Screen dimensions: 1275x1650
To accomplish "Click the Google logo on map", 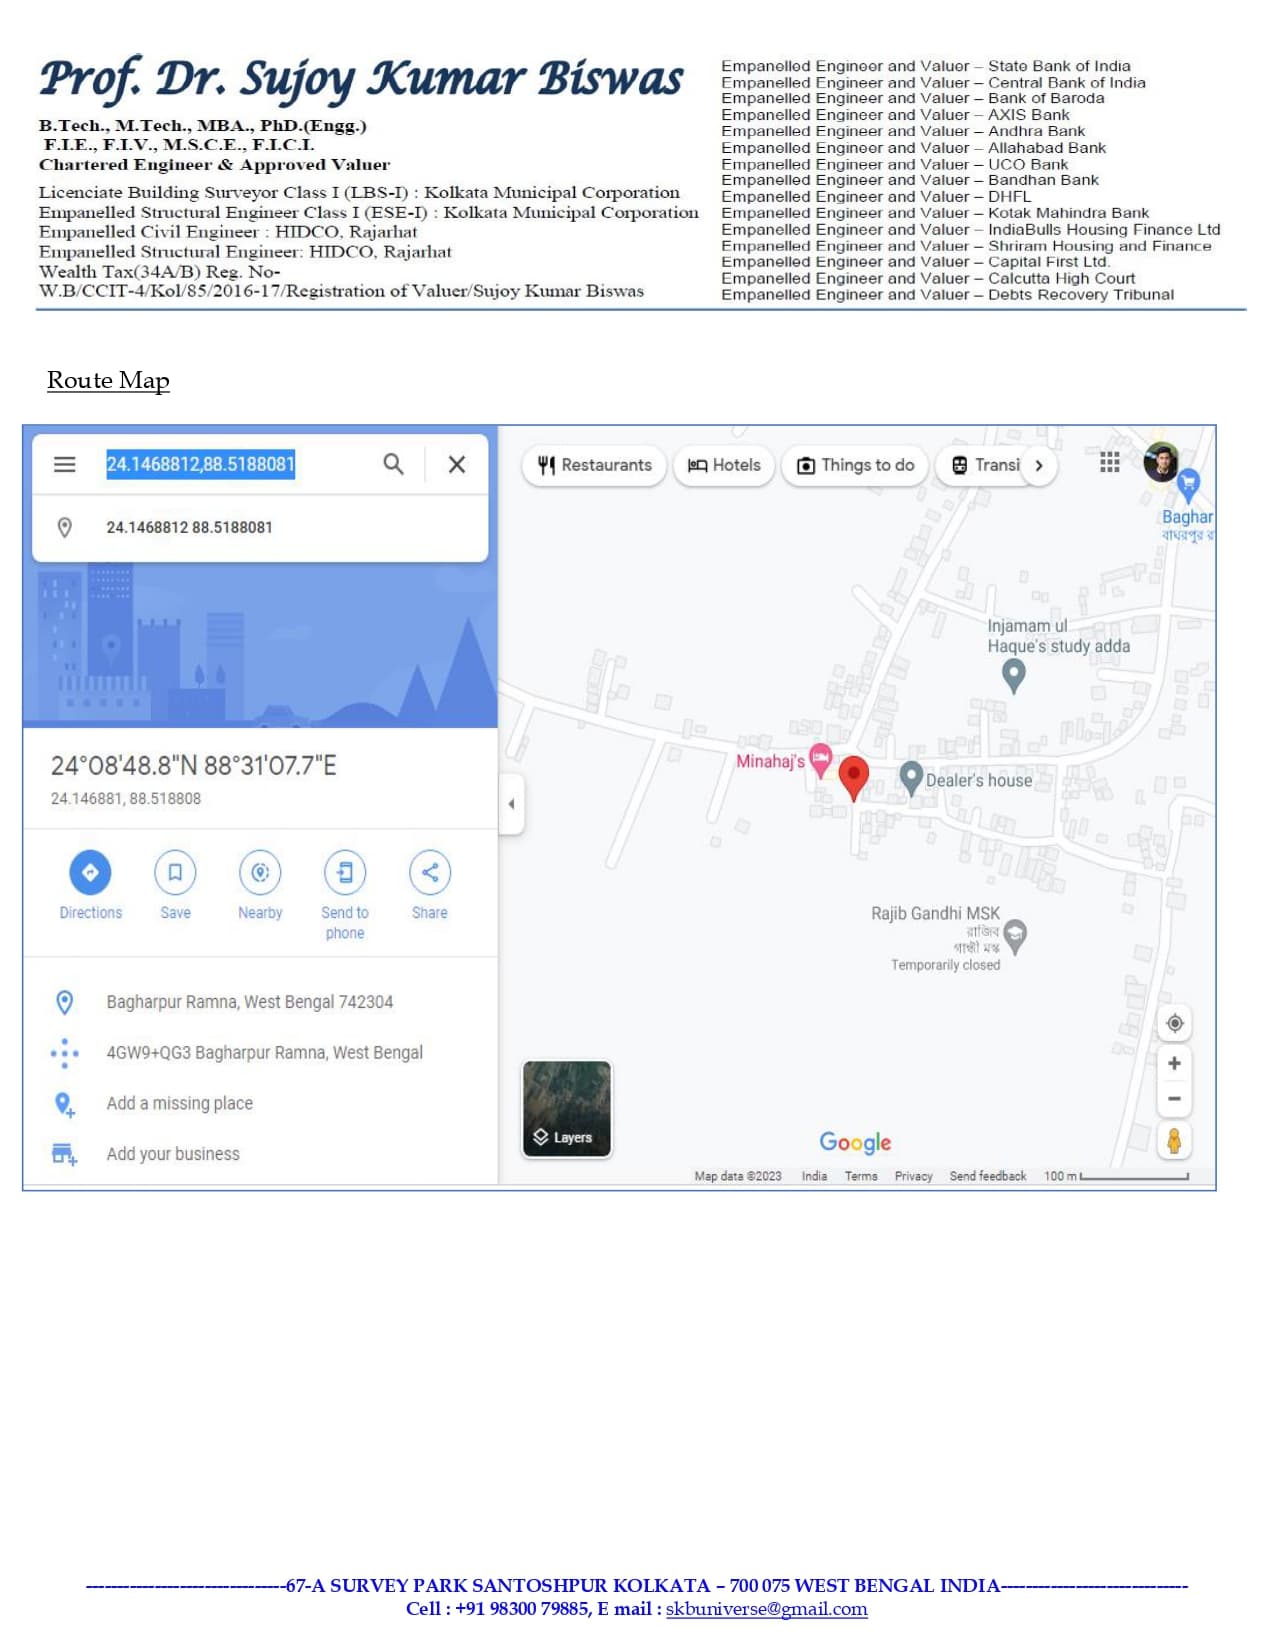I will point(855,1142).
